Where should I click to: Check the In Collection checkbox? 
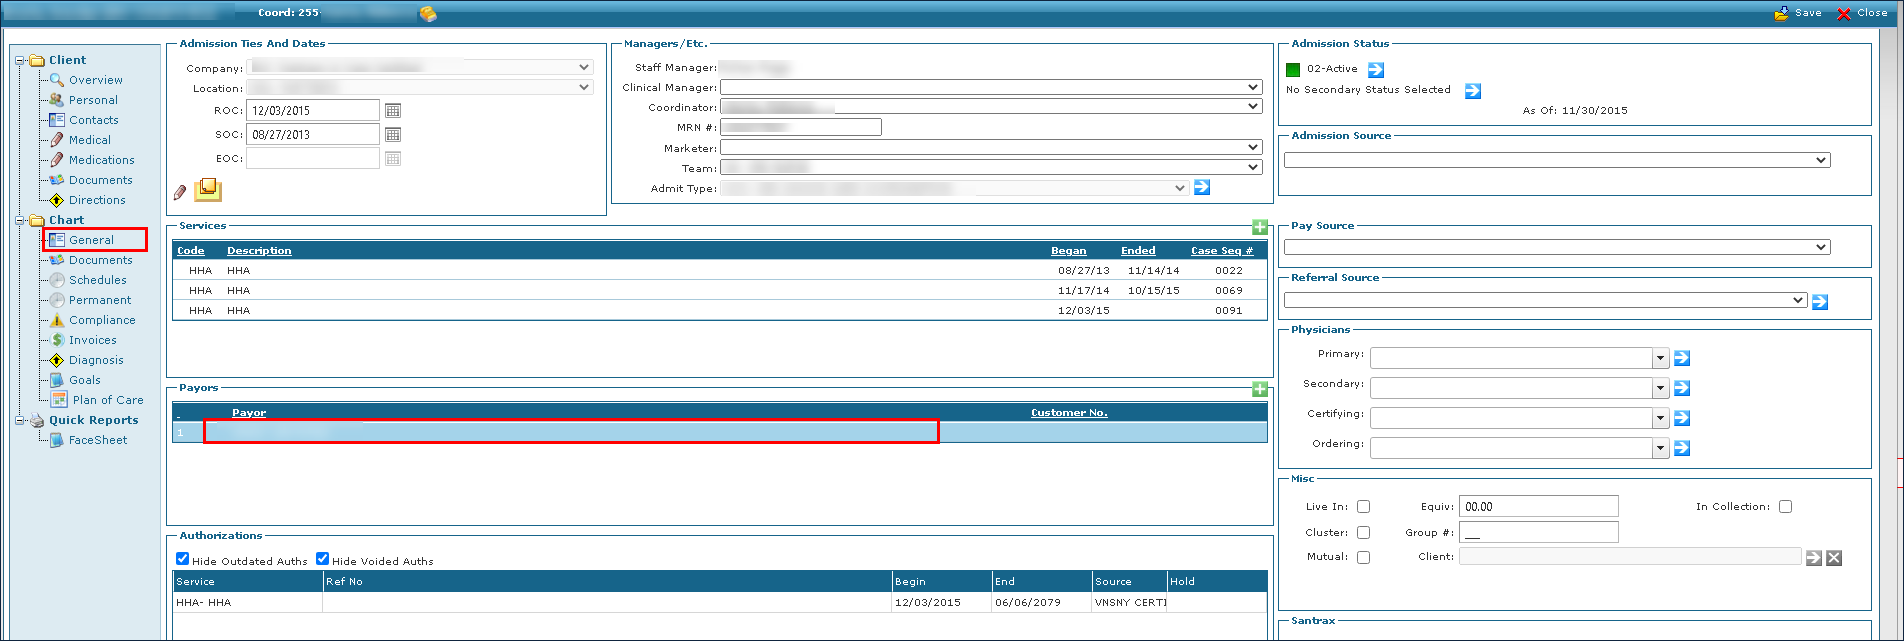(1785, 507)
